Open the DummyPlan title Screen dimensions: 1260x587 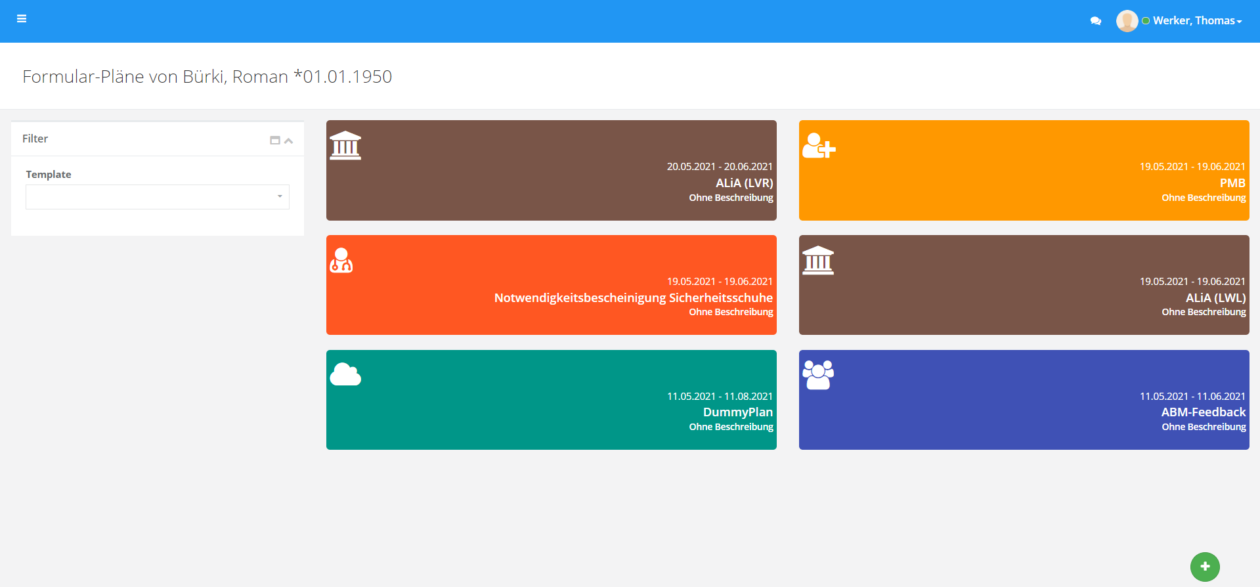click(737, 412)
